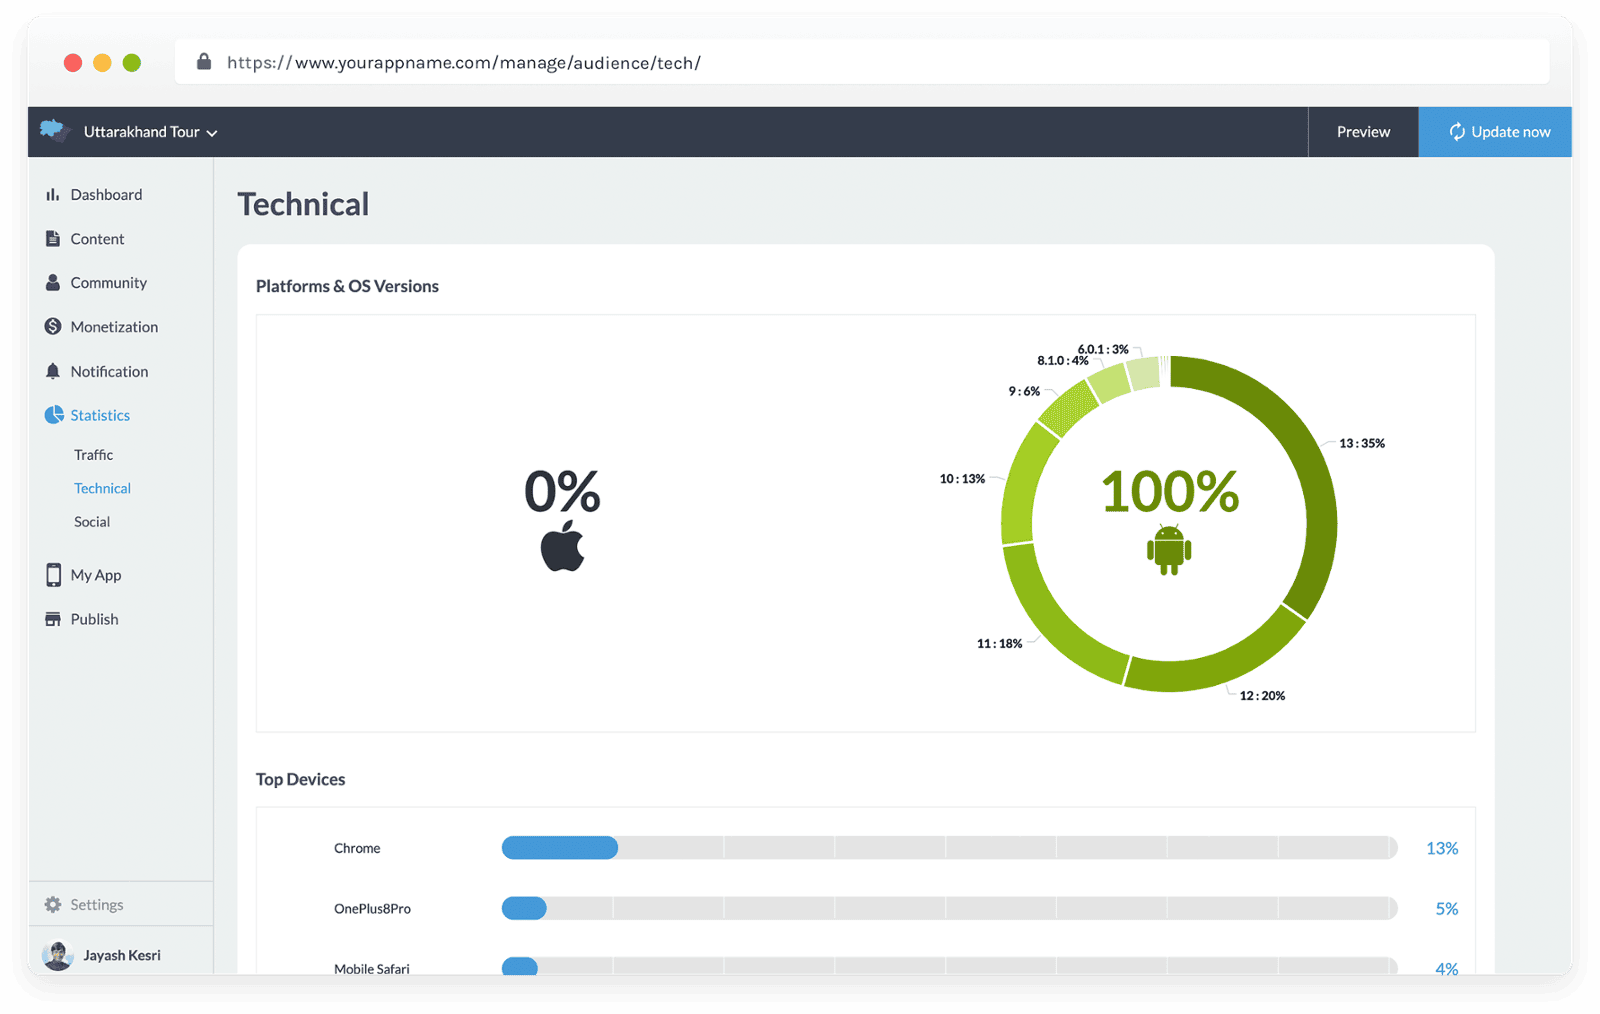The height and width of the screenshot is (1014, 1600).
Task: Click the Preview button
Action: pyautogui.click(x=1363, y=132)
